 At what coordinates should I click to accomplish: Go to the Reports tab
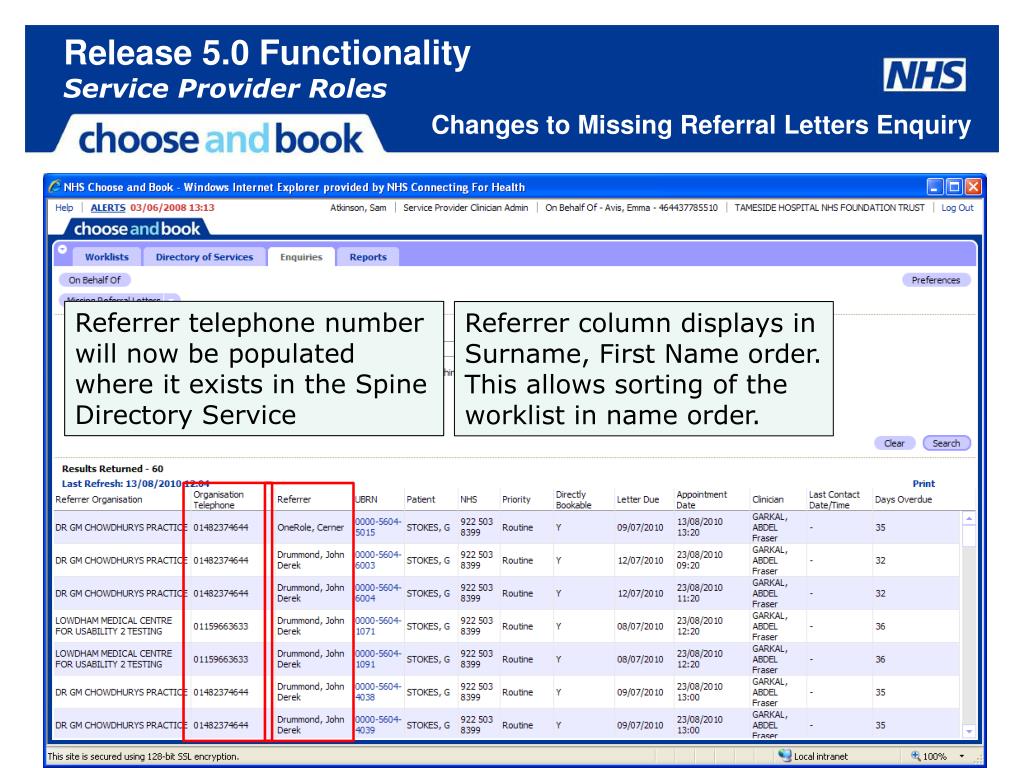[x=368, y=257]
